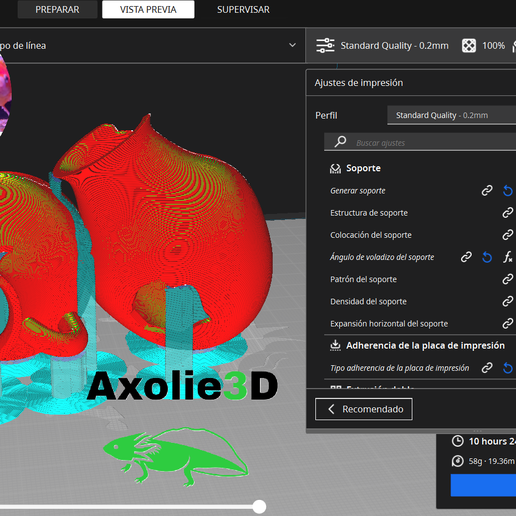Open the Perfil Standard Quality dropdown
This screenshot has width=516, height=516.
pos(452,115)
